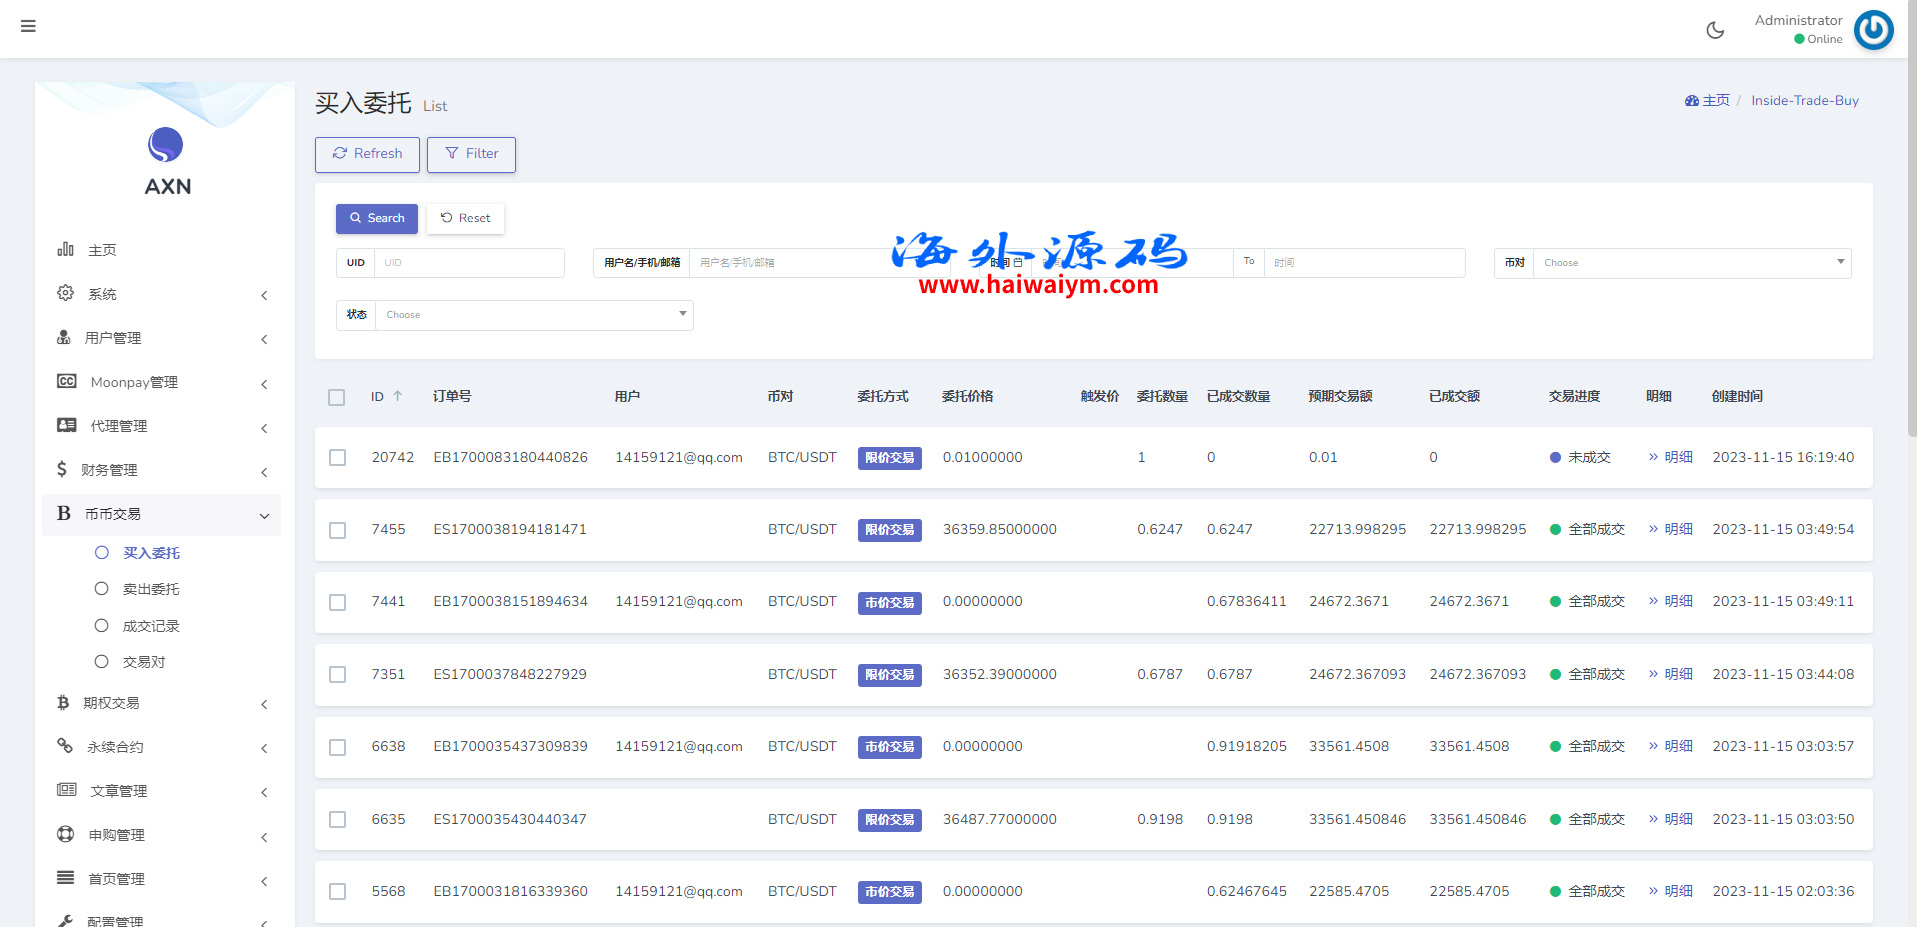
Task: Click the 期权交易 bitcoin icon
Action: coord(64,703)
